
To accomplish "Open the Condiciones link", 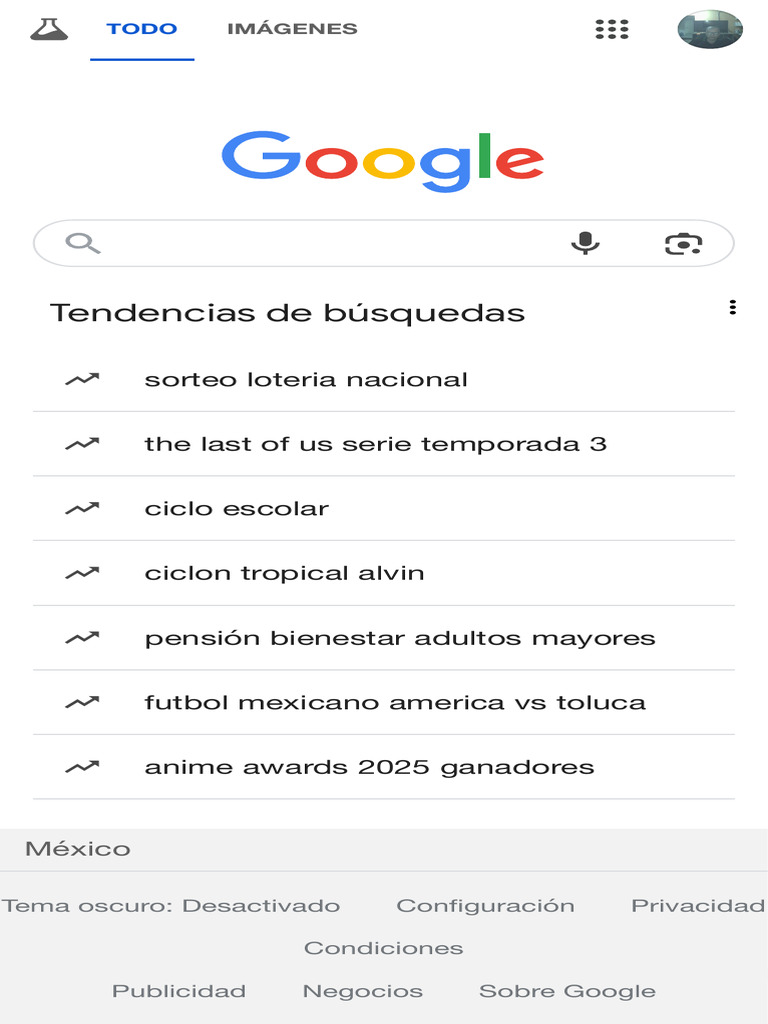I will pos(384,948).
